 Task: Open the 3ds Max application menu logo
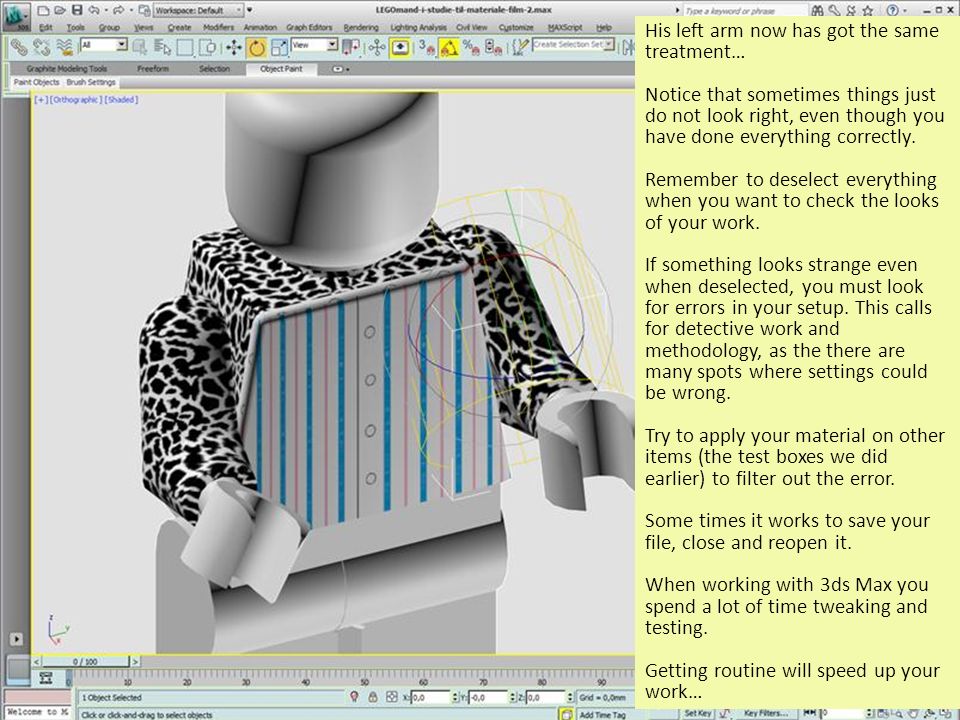(15, 17)
